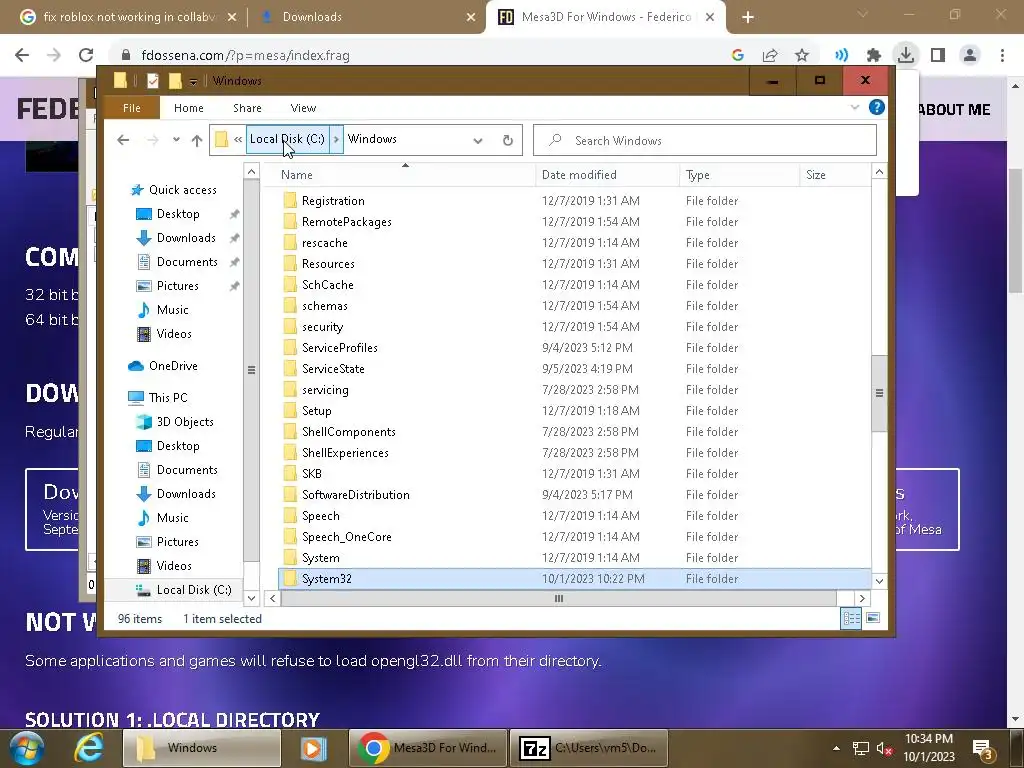Sort by the Size column header
This screenshot has width=1024, height=768.
[x=816, y=175]
